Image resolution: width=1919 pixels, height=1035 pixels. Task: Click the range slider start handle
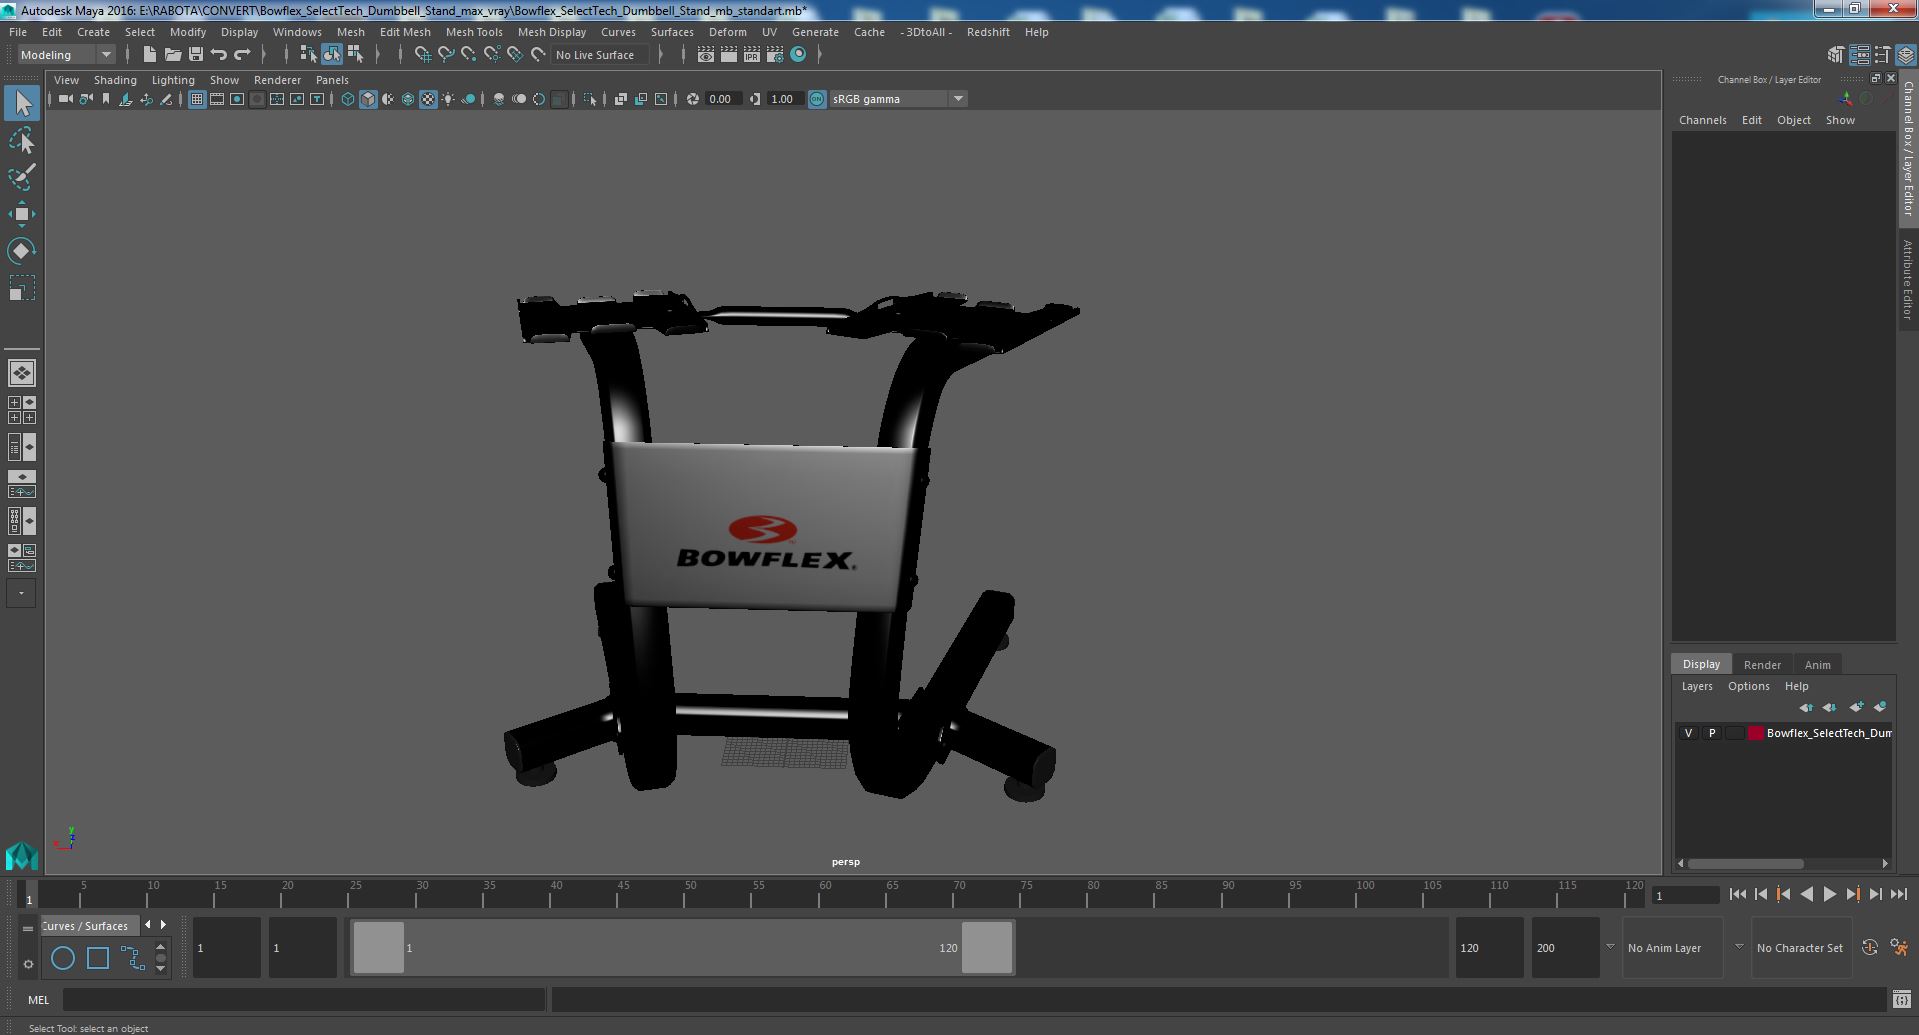[378, 947]
